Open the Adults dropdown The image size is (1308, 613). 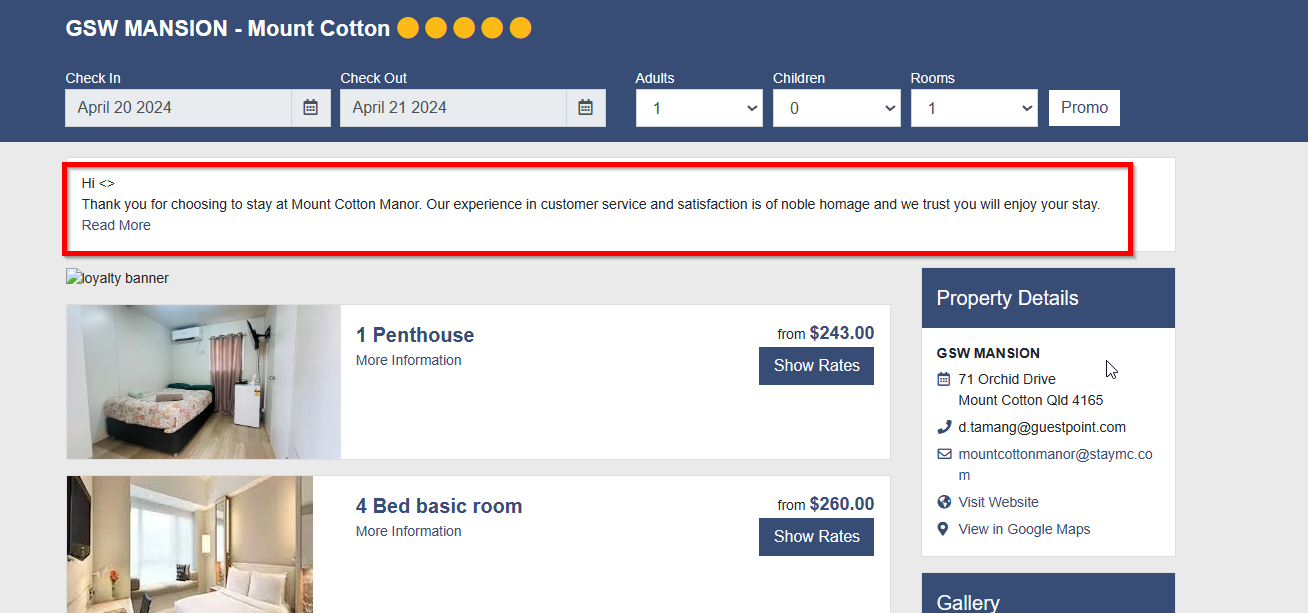[x=699, y=108]
